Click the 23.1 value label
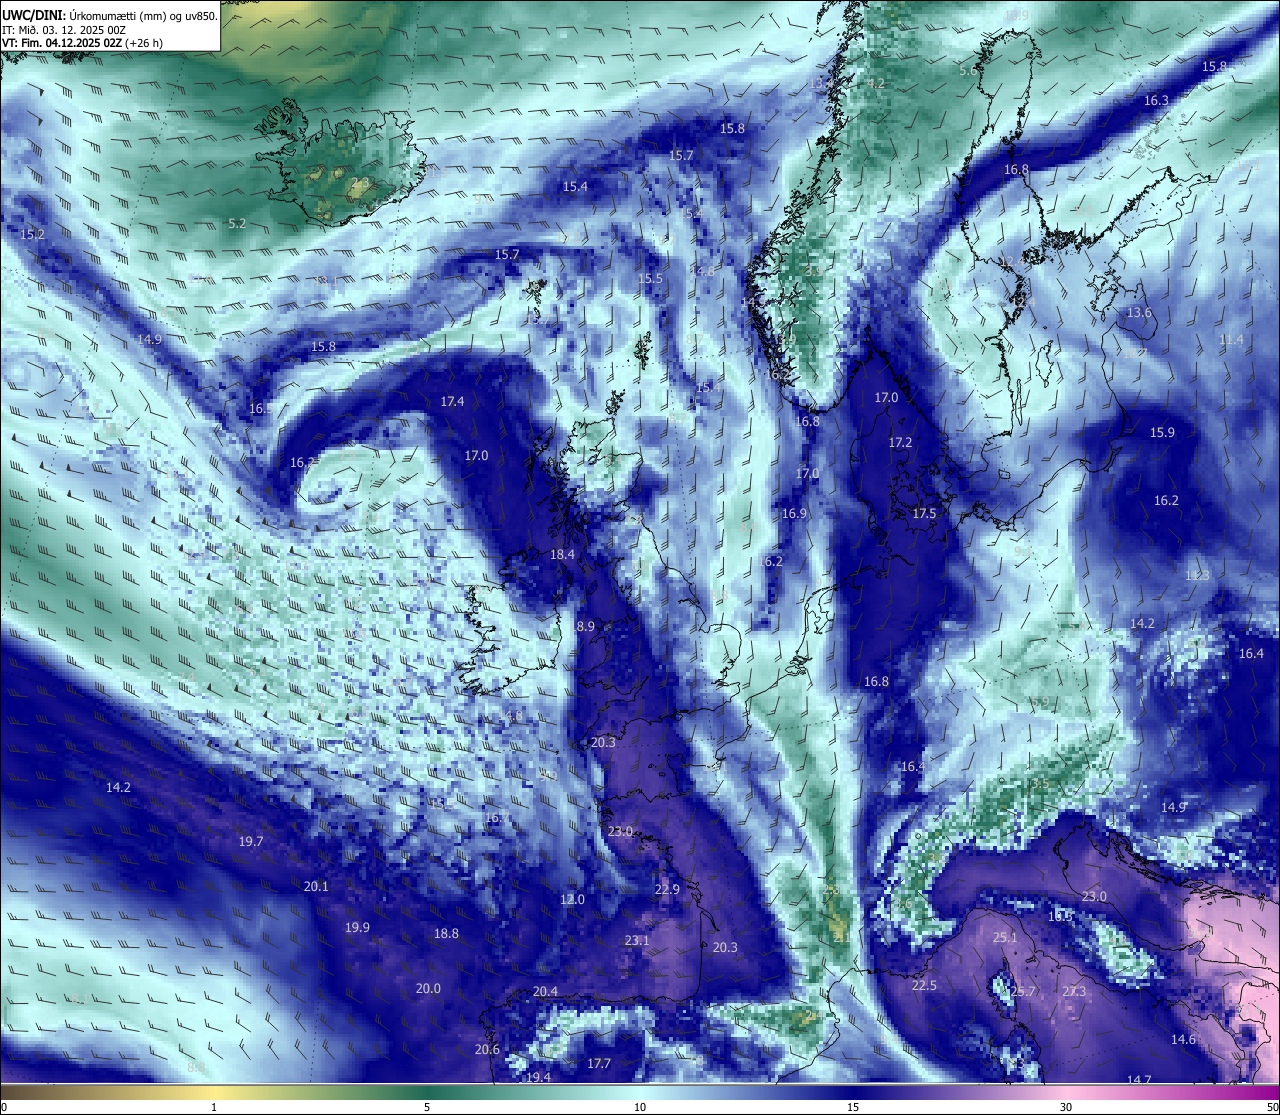This screenshot has height=1115, width=1280. point(637,941)
